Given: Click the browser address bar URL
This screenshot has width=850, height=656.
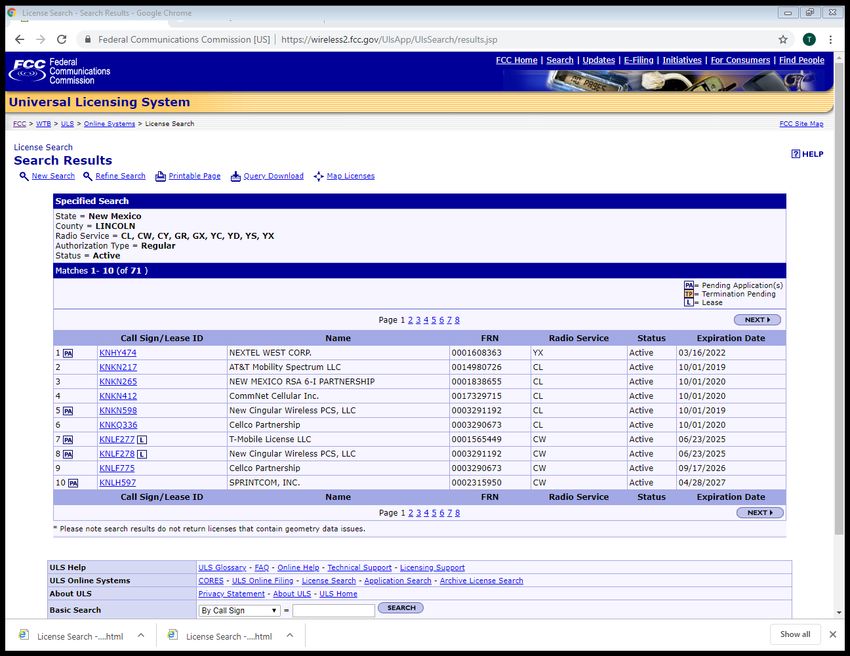Looking at the screenshot, I should pyautogui.click(x=389, y=40).
